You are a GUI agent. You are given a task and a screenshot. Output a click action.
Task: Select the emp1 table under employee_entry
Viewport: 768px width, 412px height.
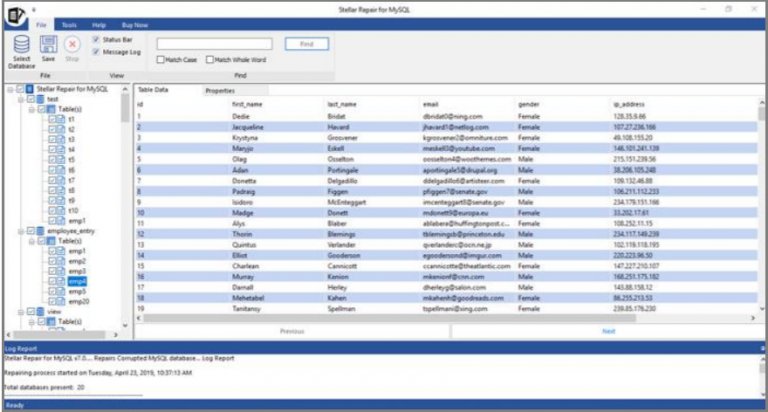click(77, 251)
